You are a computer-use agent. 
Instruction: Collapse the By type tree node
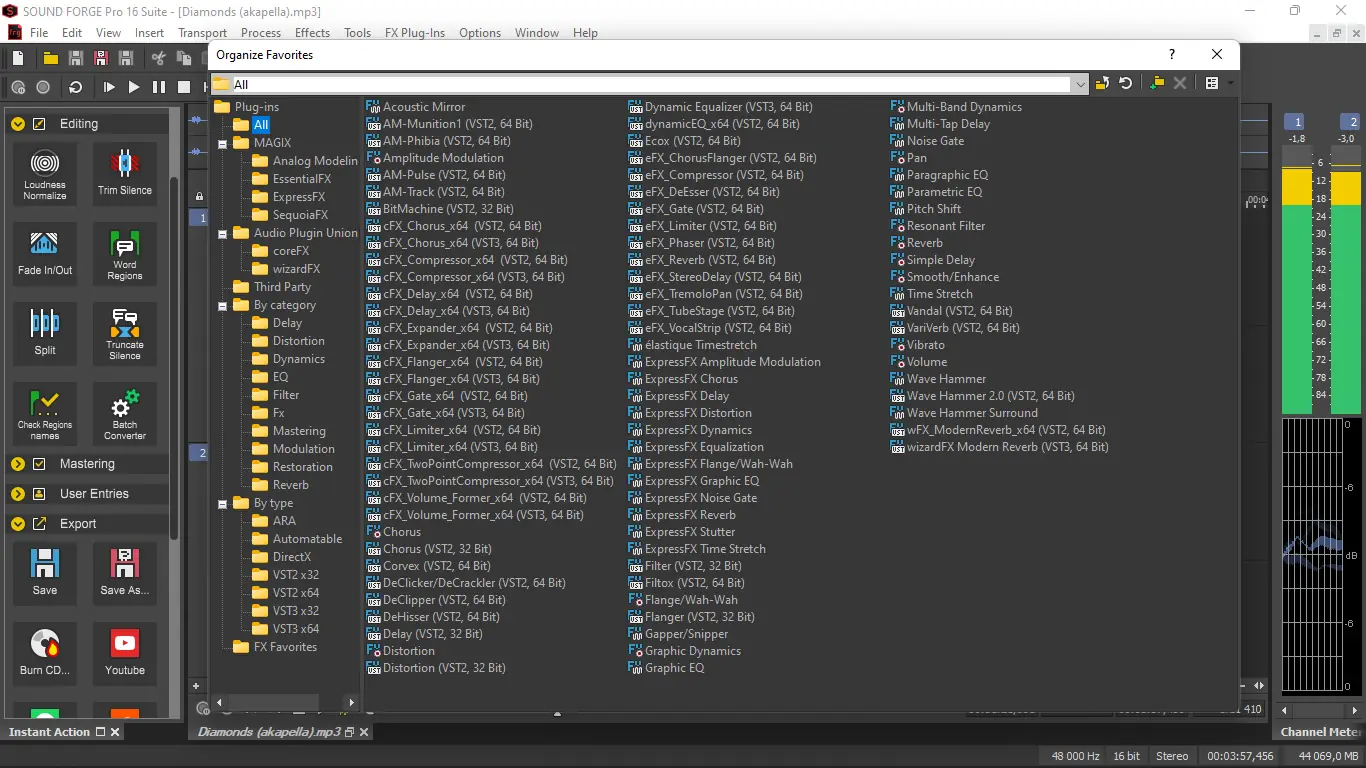pos(222,504)
